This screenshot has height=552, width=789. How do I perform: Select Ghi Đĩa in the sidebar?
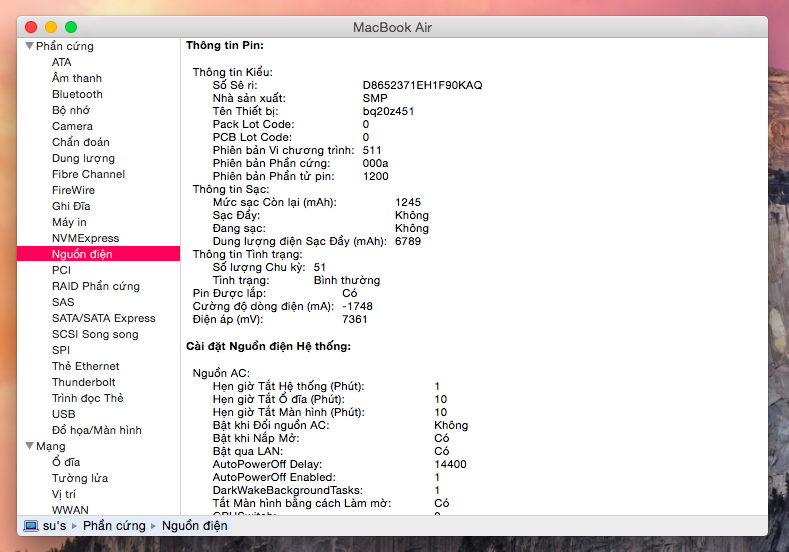(71, 206)
